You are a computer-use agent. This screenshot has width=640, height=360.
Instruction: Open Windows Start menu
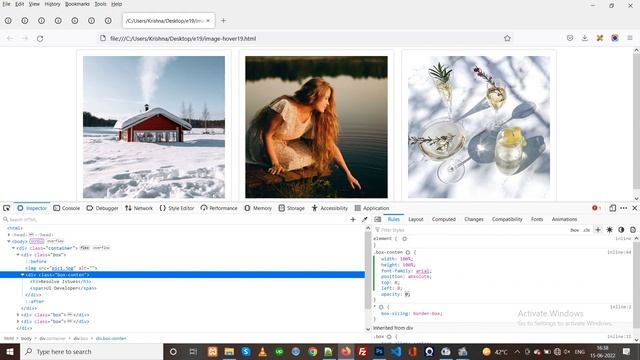10,351
